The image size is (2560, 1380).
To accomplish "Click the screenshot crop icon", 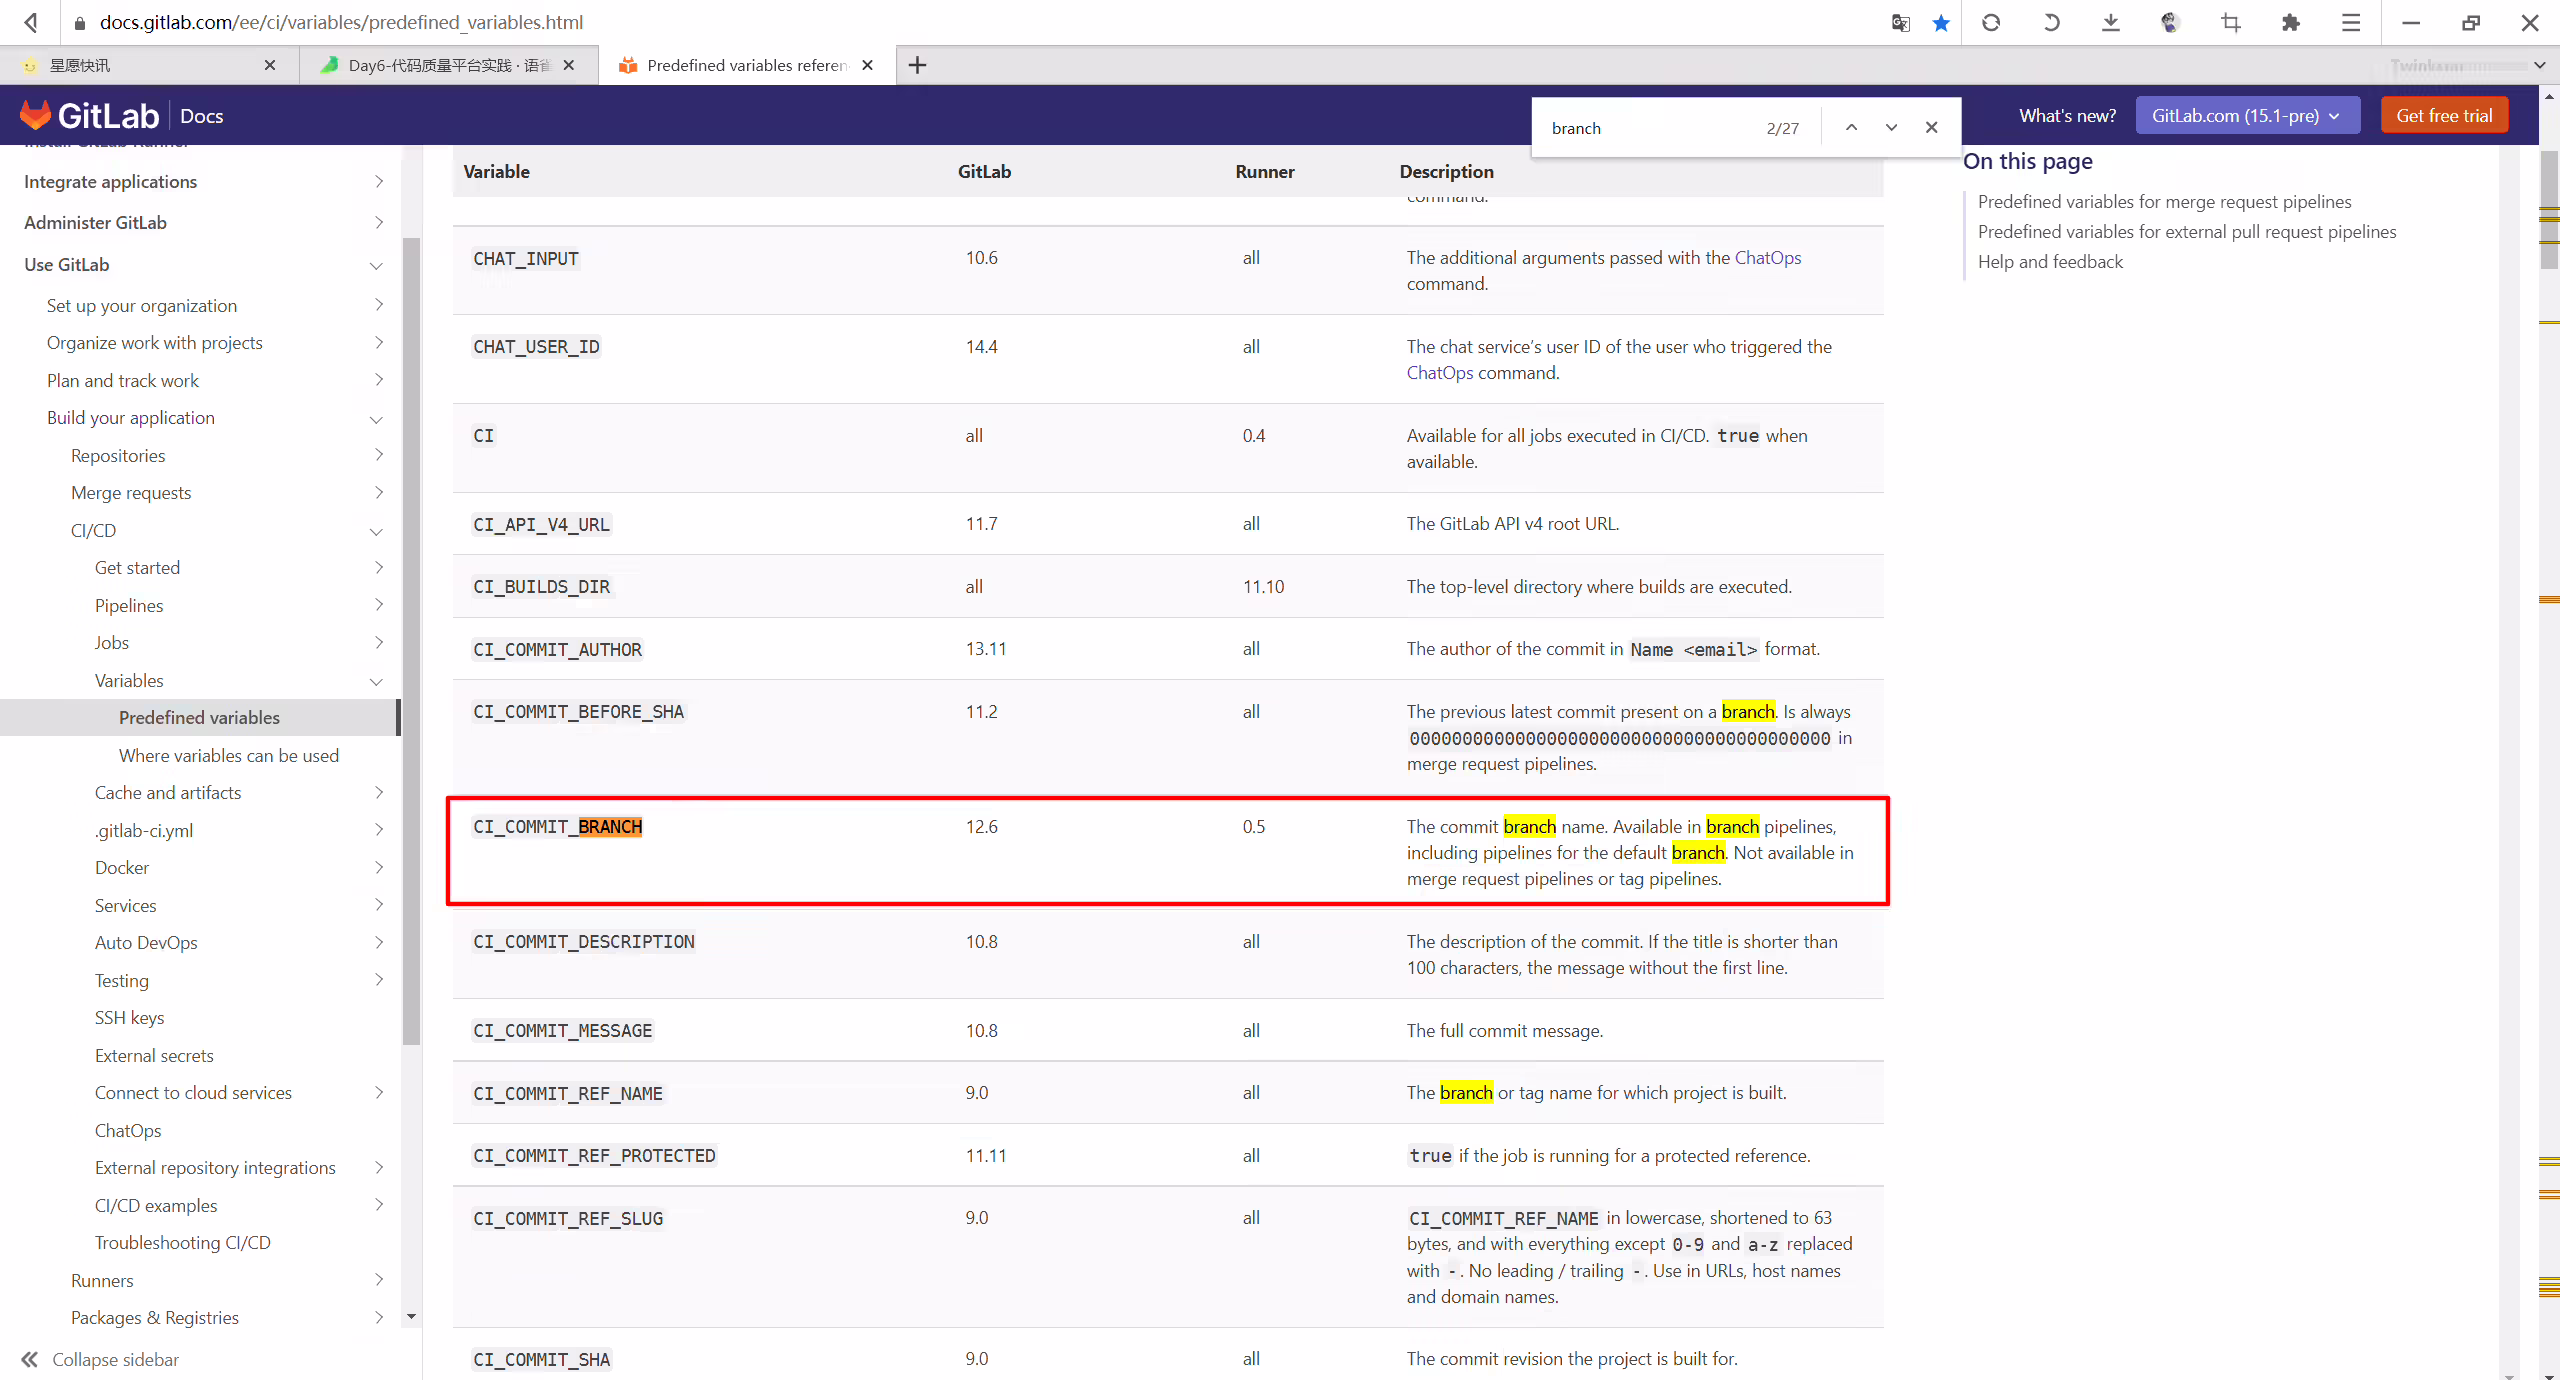I will click(2230, 22).
